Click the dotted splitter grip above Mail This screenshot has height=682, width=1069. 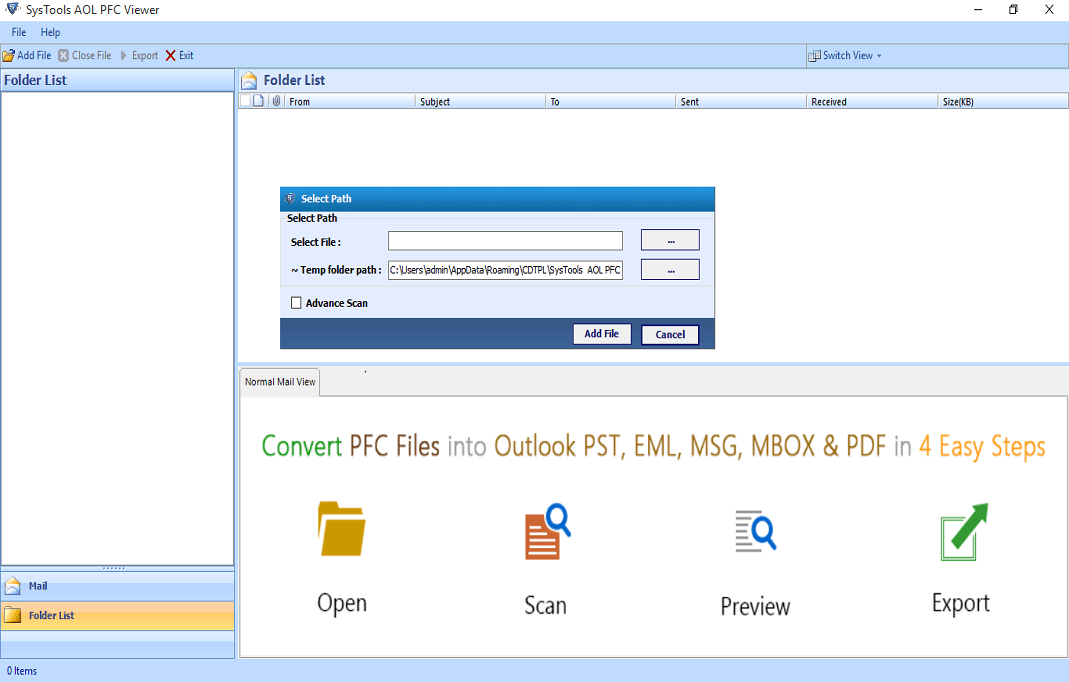click(114, 567)
